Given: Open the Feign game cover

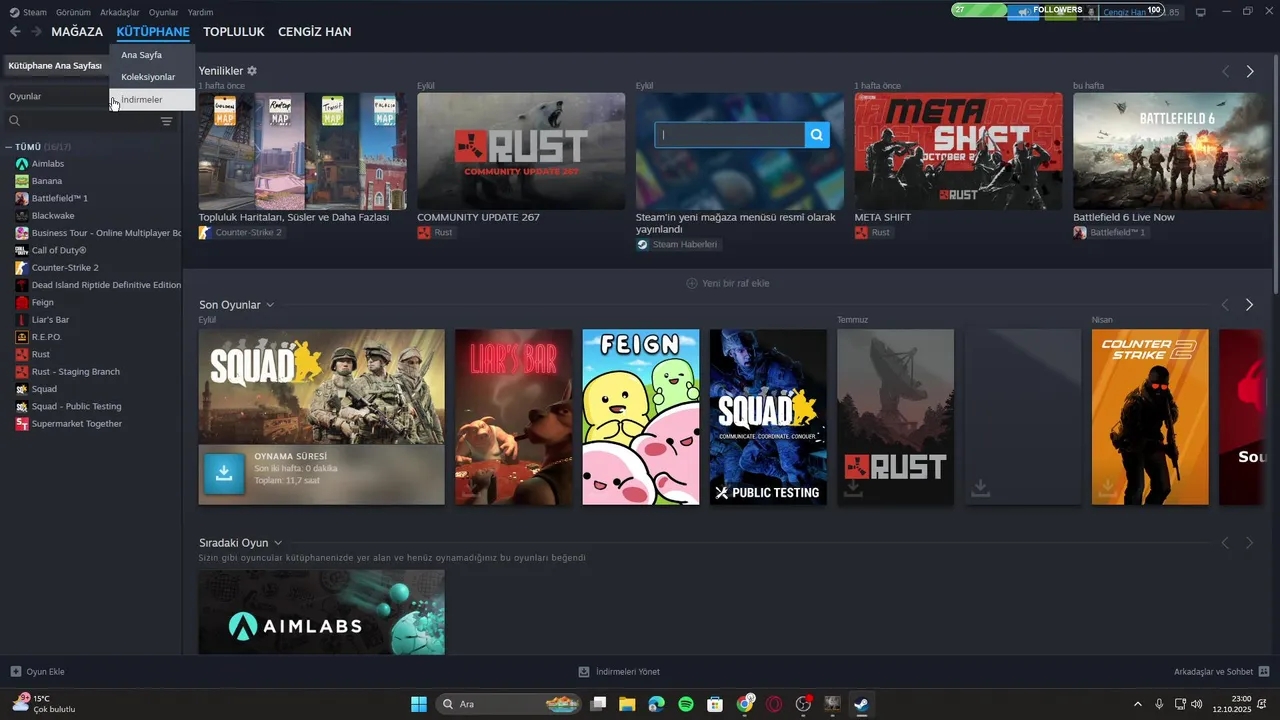Looking at the screenshot, I should 641,417.
